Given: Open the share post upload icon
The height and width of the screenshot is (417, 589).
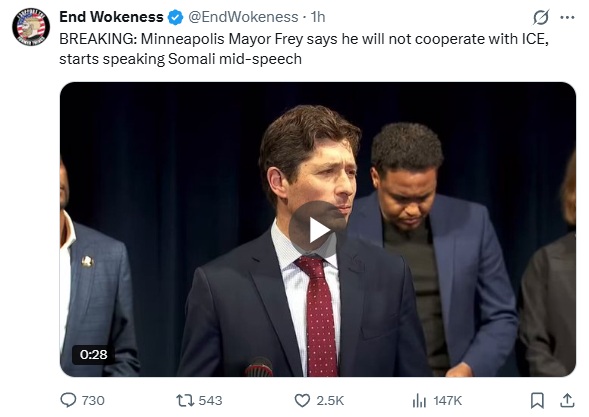Looking at the screenshot, I should 567,400.
